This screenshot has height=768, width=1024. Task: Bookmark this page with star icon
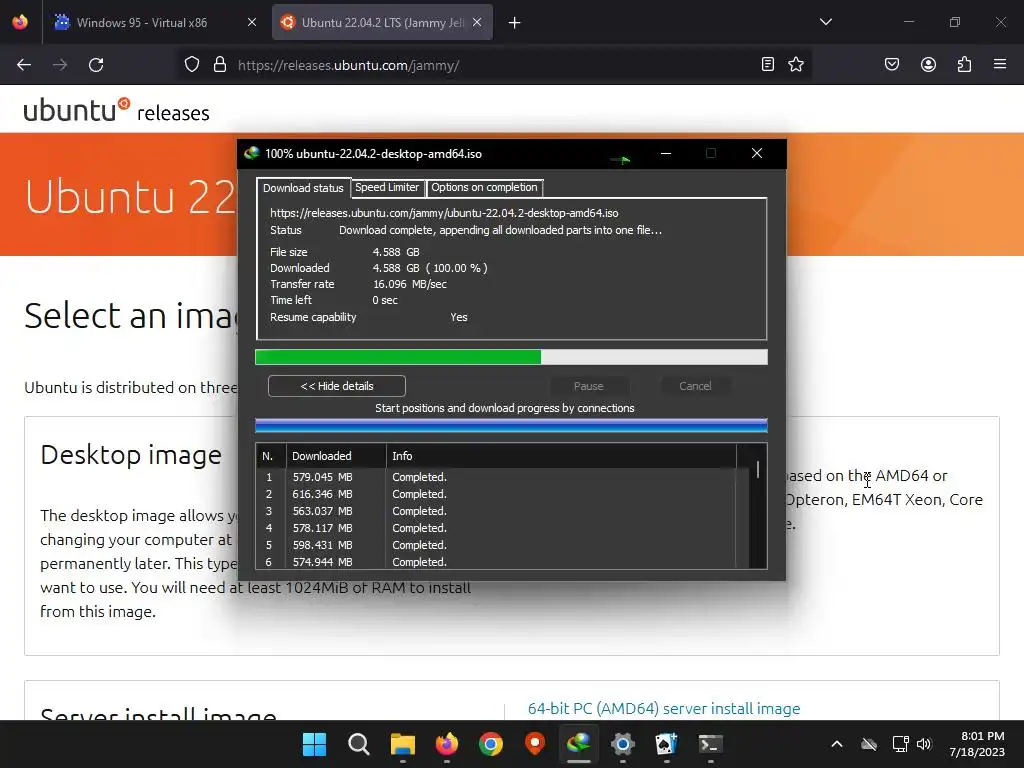click(x=795, y=64)
